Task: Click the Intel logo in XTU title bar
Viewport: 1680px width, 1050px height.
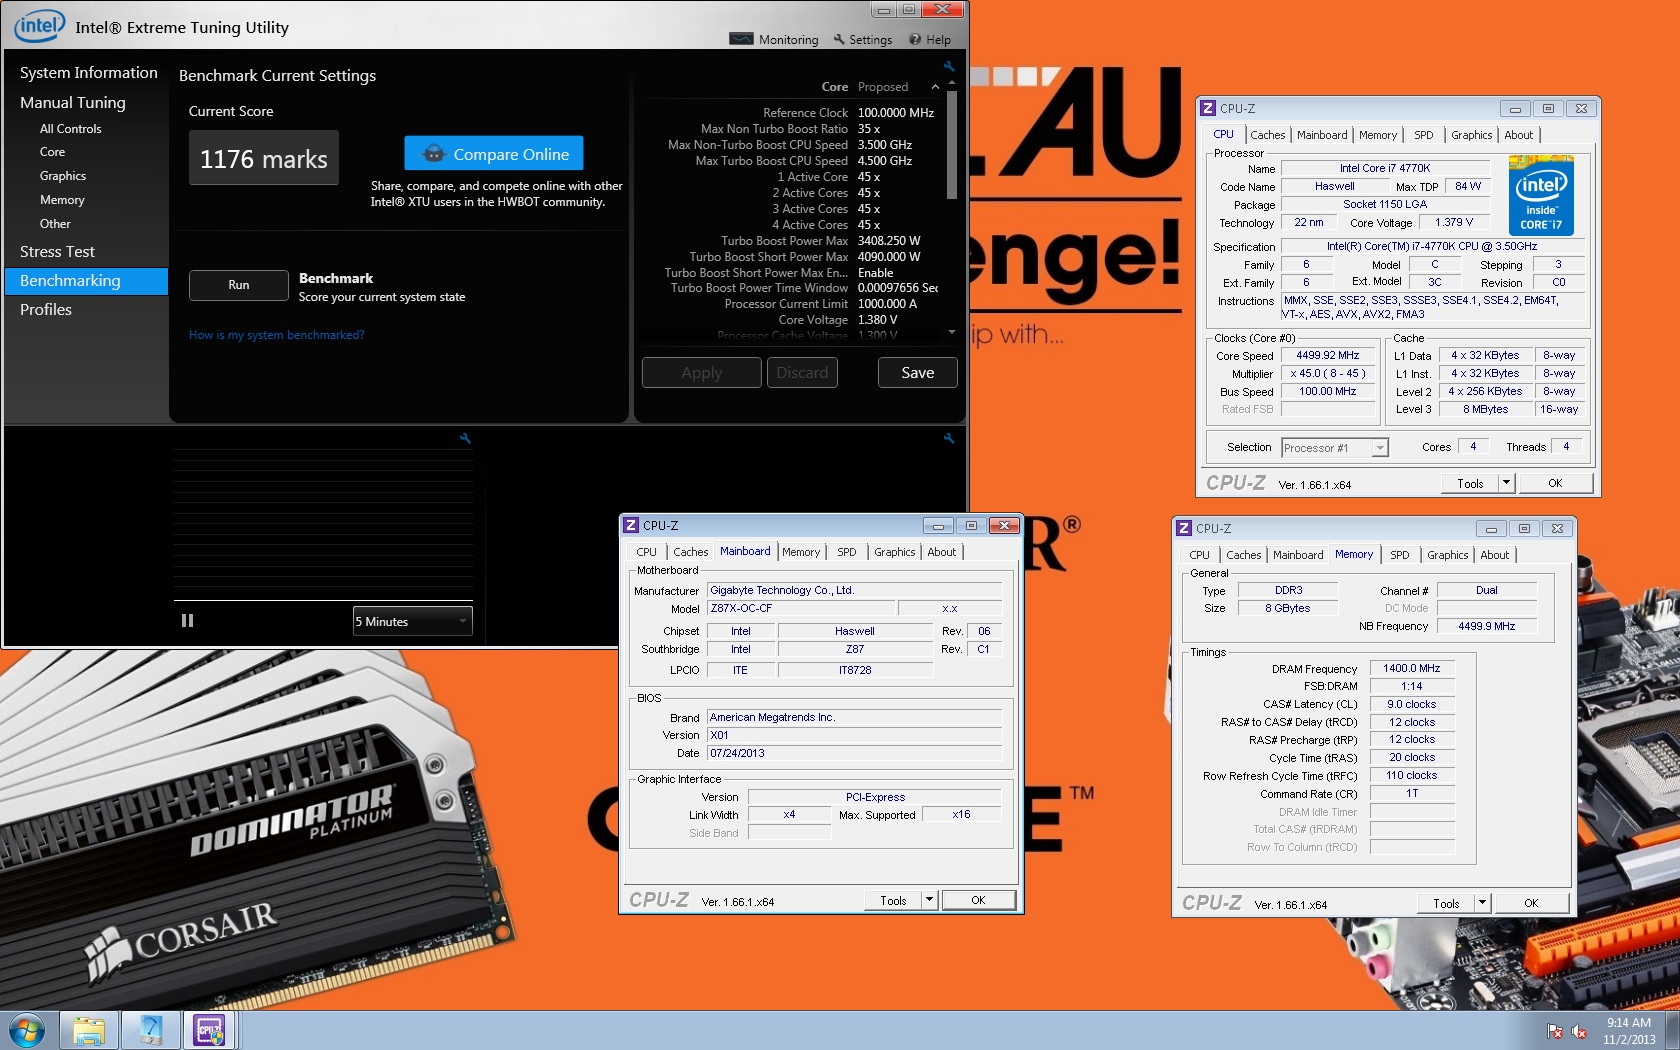Action: (39, 26)
